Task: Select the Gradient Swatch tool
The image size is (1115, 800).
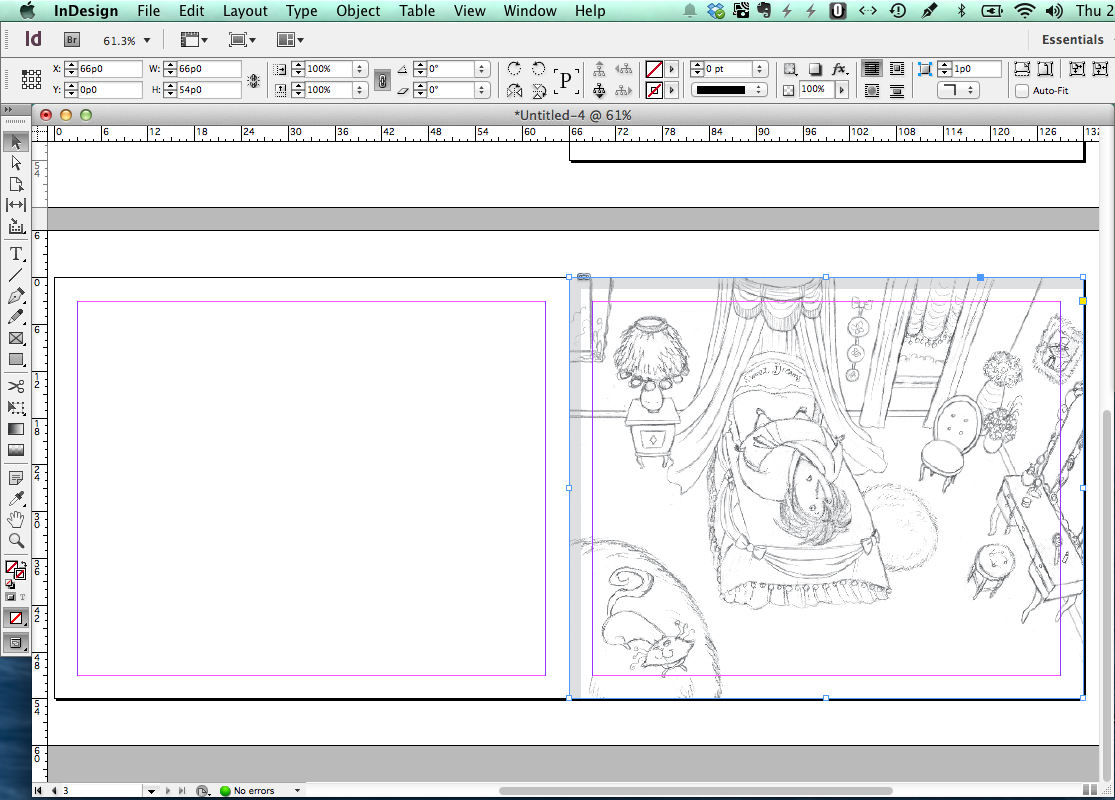Action: click(x=16, y=429)
